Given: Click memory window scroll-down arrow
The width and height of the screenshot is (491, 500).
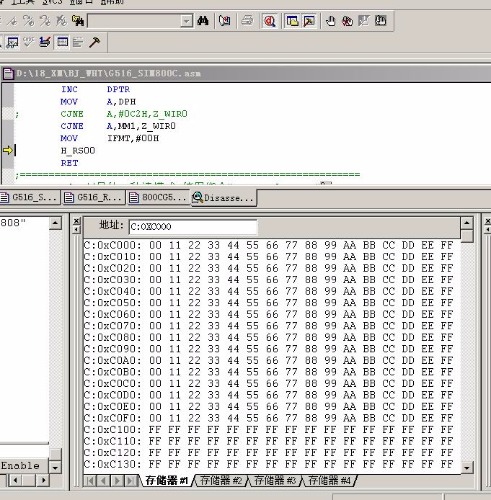Looking at the screenshot, I should (467, 468).
